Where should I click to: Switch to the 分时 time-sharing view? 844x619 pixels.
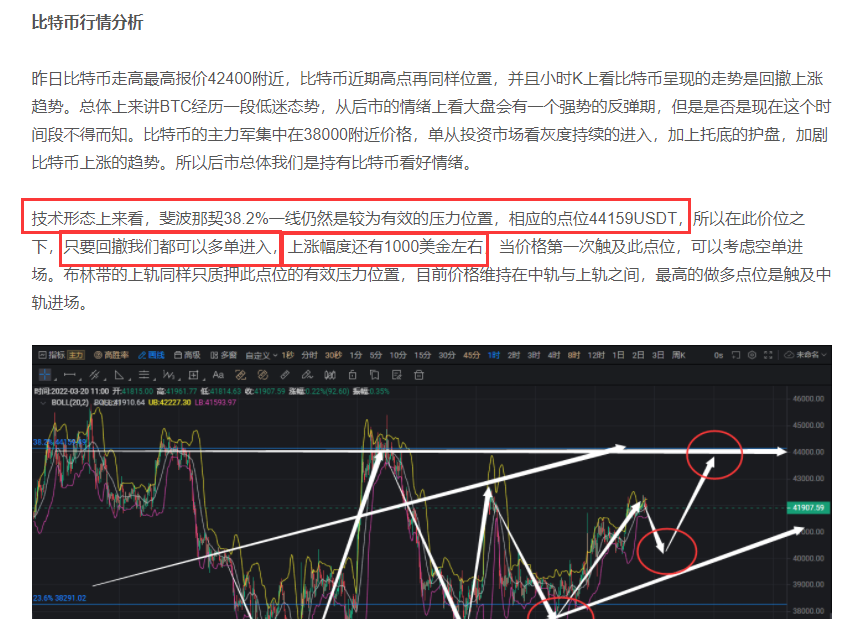(x=310, y=355)
